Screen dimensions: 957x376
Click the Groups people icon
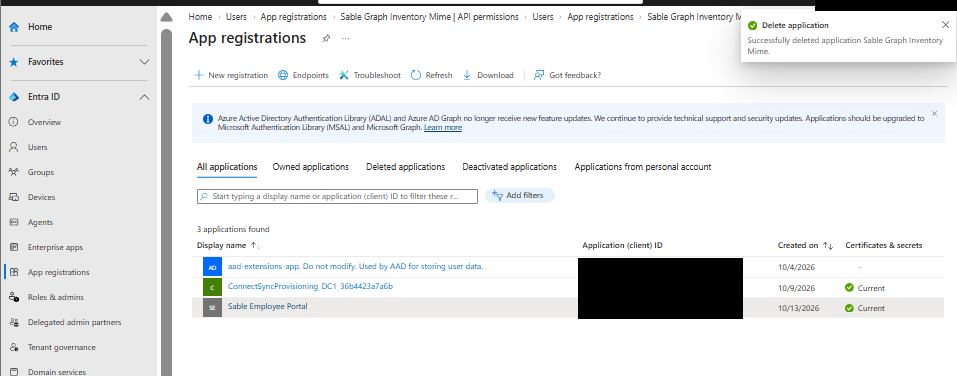[13, 172]
